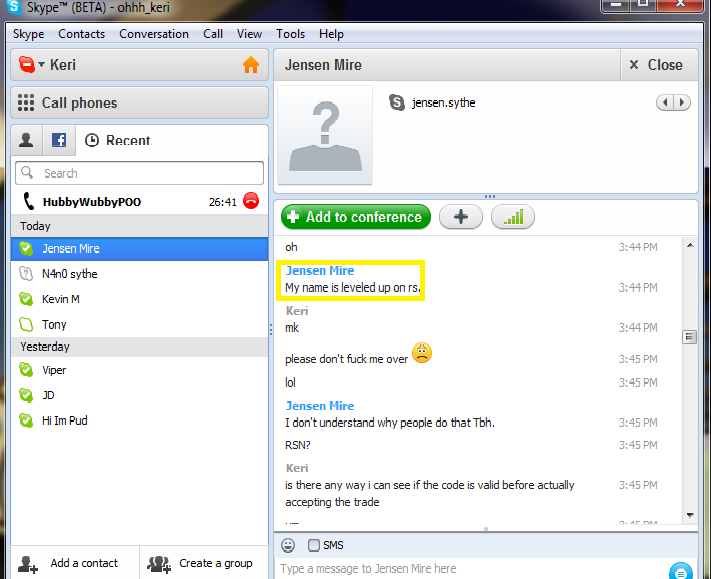
Task: Click the status icon beside Tony
Action: coord(26,324)
